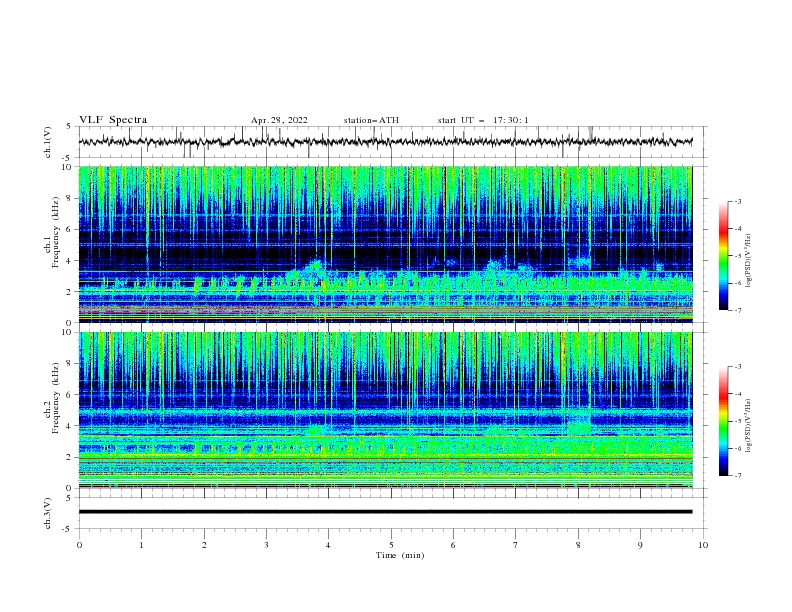Click the ch.3(V) axis label
Image resolution: width=792 pixels, height=612 pixels.
pos(48,513)
